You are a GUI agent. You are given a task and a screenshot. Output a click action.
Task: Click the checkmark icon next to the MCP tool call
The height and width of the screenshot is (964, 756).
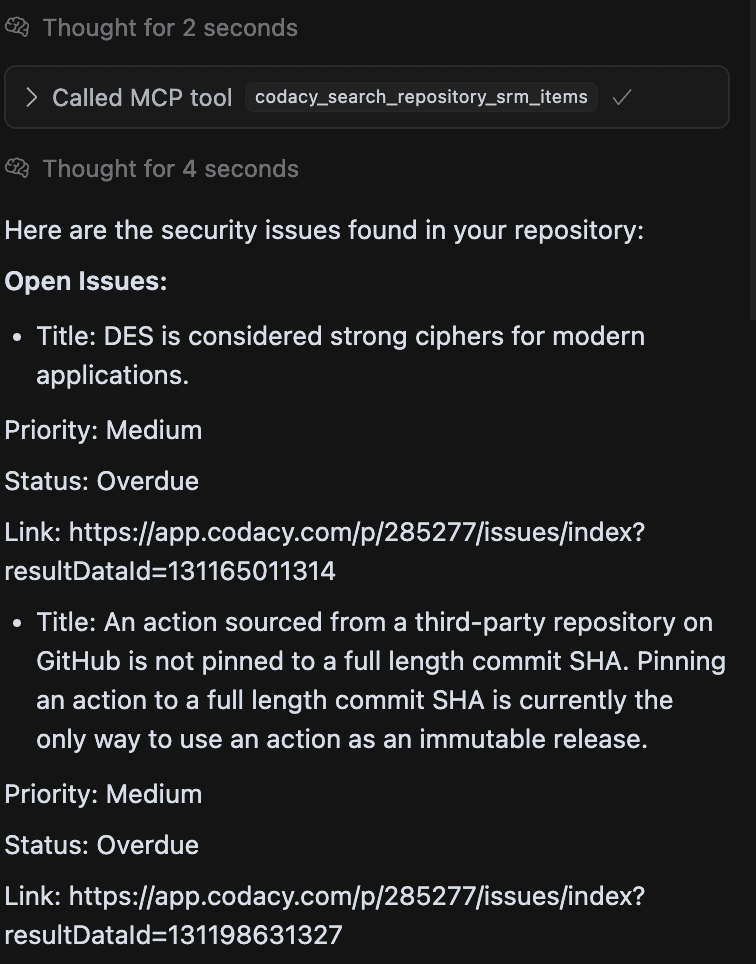tap(622, 97)
